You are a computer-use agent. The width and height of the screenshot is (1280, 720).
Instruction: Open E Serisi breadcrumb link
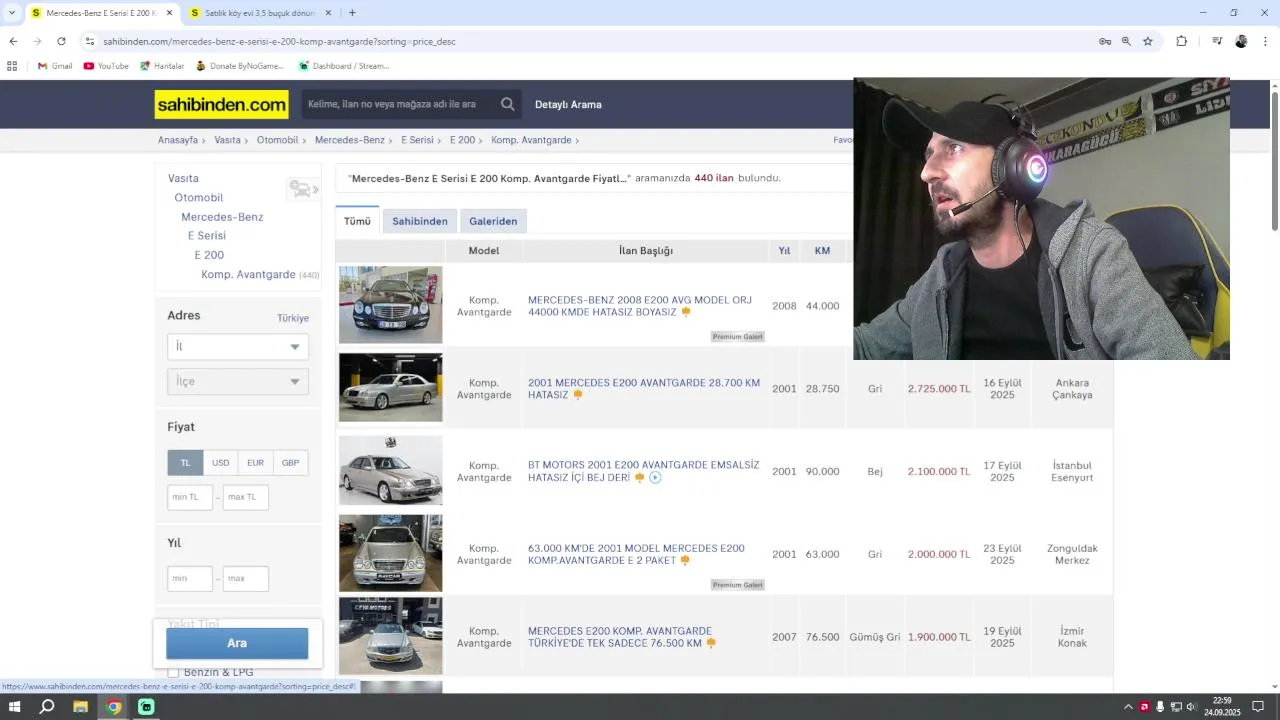[417, 140]
